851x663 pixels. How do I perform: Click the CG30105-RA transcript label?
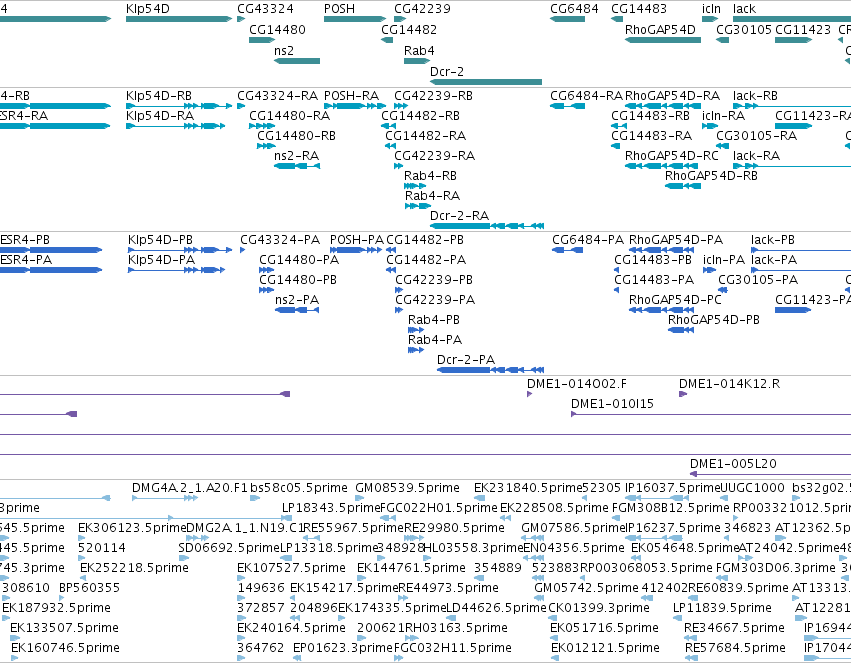(757, 136)
